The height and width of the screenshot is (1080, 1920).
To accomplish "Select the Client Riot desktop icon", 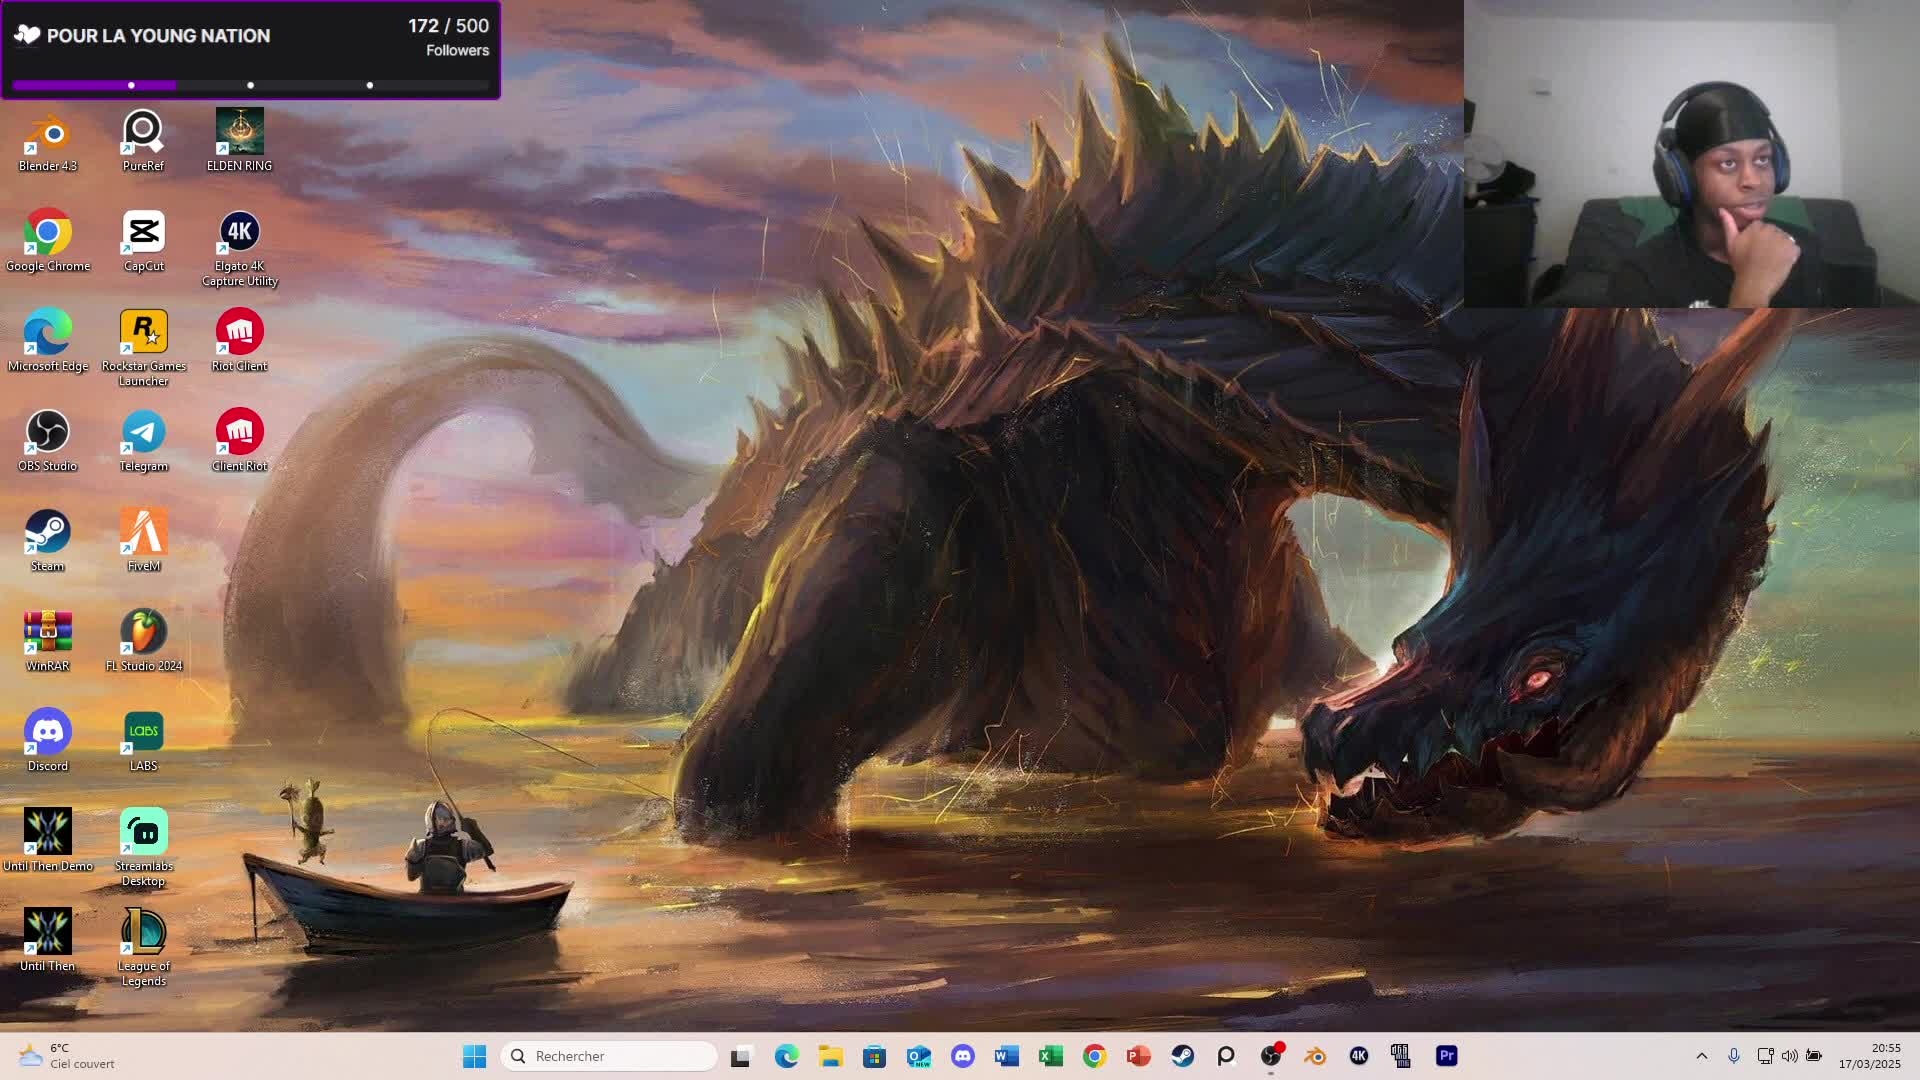I will (x=239, y=441).
